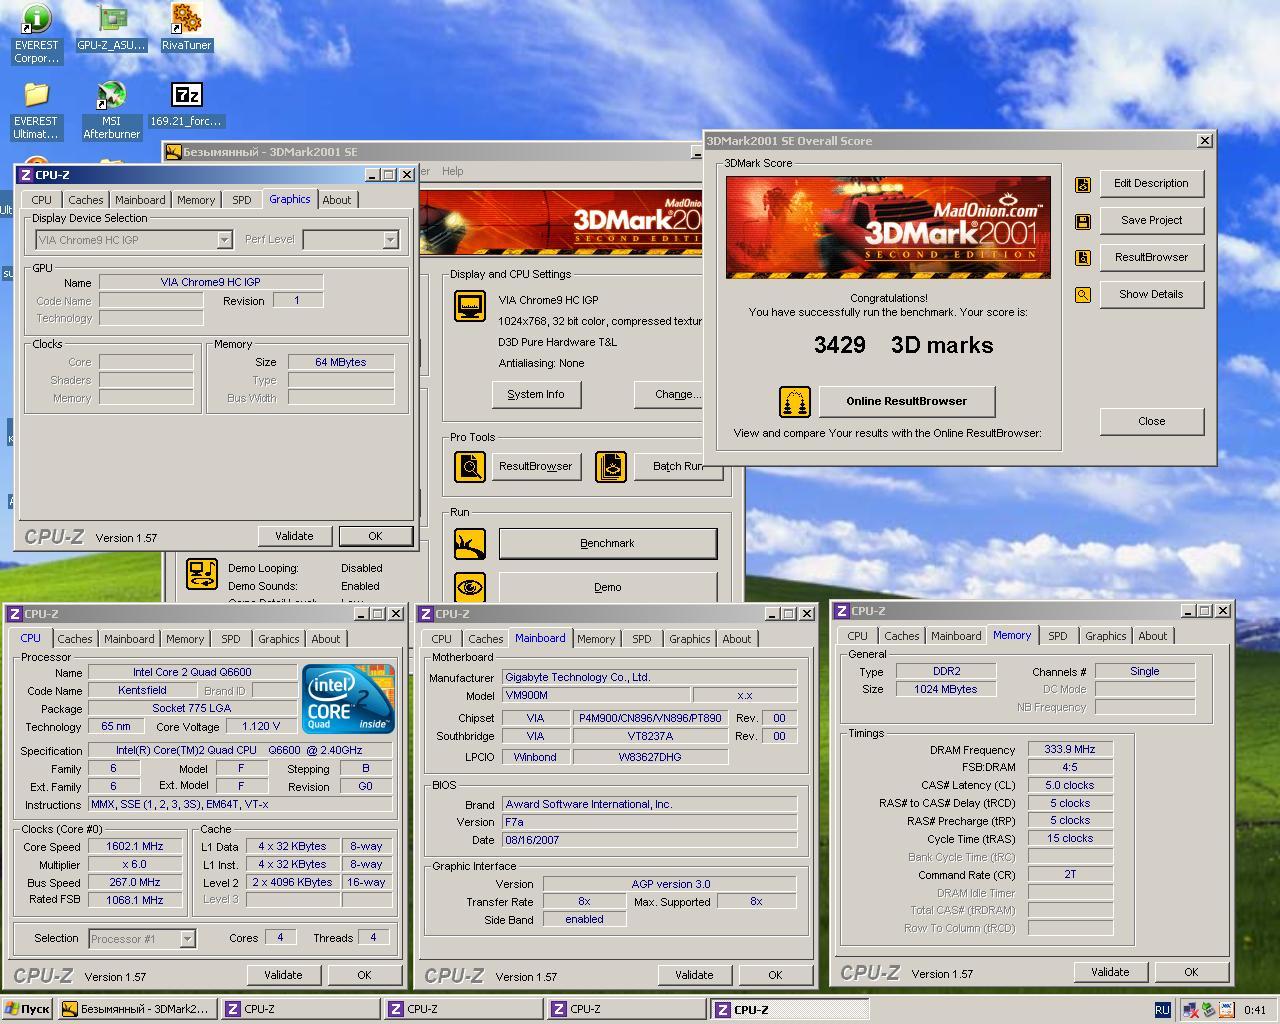This screenshot has height=1024, width=1280.
Task: Click the Demo eye icon in Run section
Action: point(470,587)
